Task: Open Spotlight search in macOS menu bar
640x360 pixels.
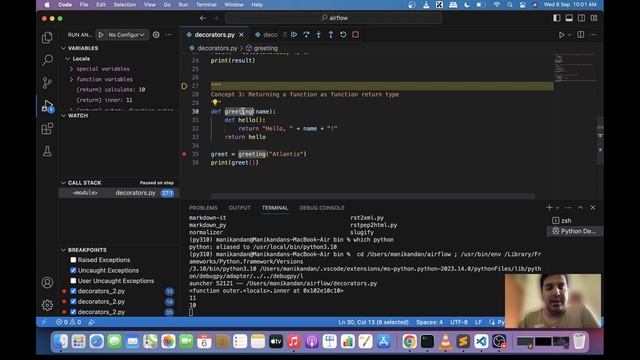Action: (510, 5)
